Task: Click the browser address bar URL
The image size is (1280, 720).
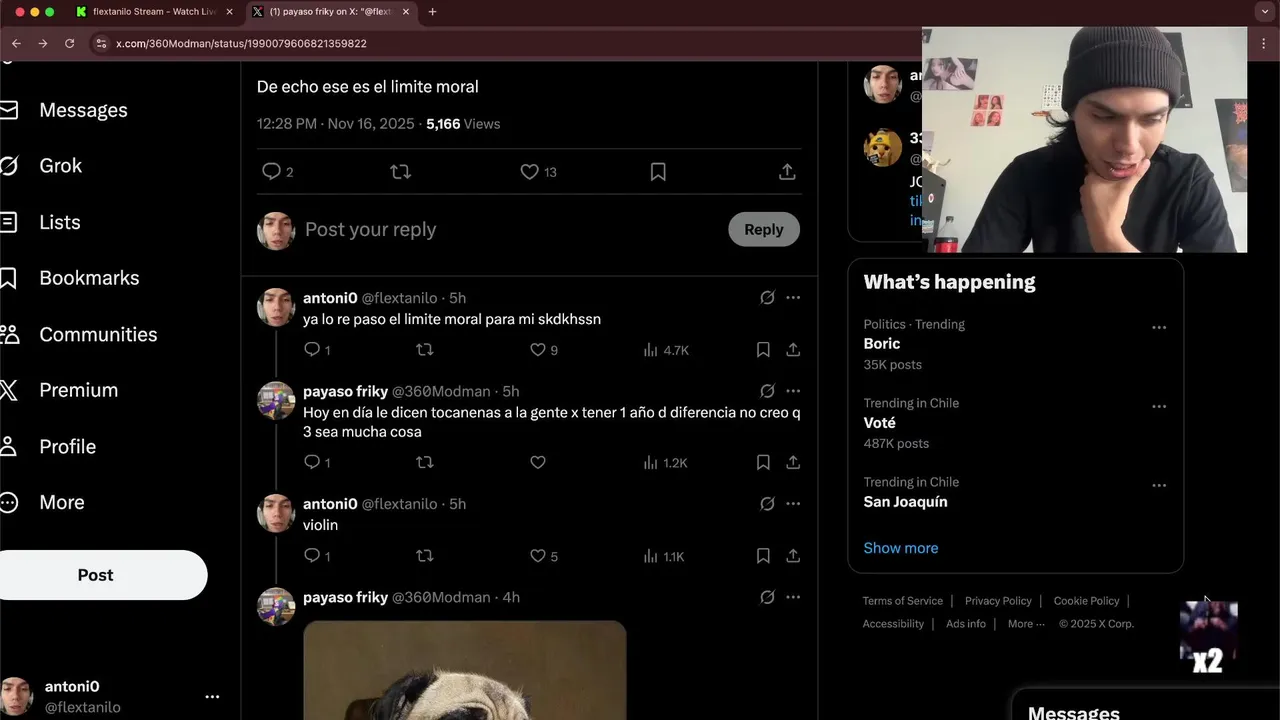Action: tap(241, 44)
